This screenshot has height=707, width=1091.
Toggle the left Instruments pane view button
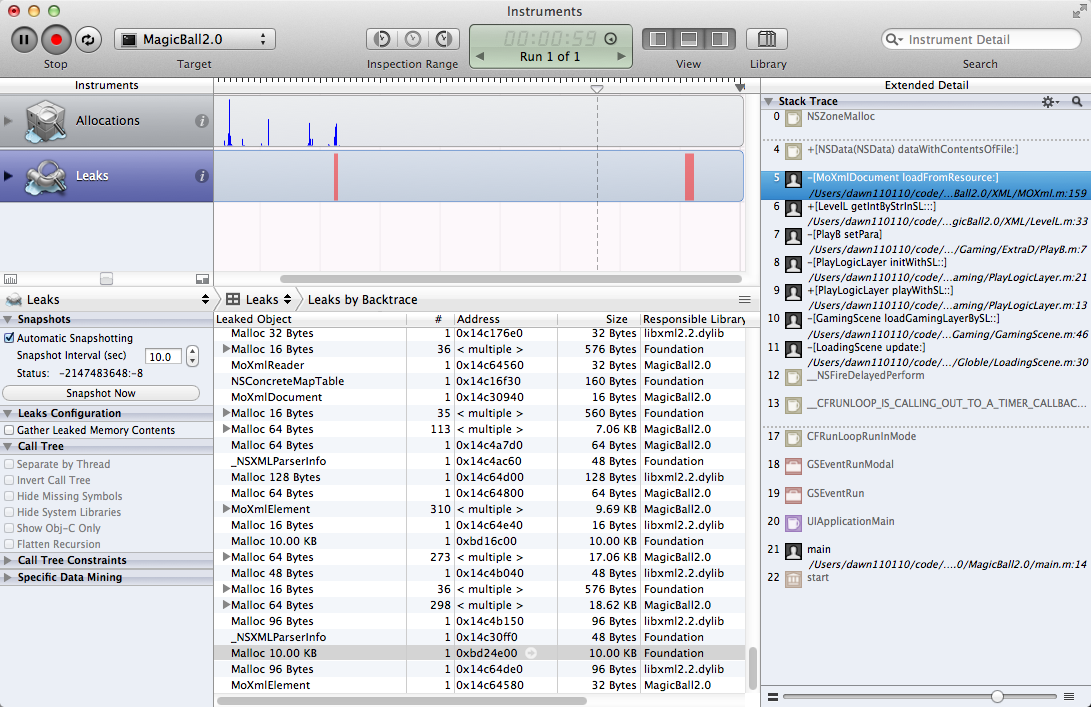click(658, 39)
